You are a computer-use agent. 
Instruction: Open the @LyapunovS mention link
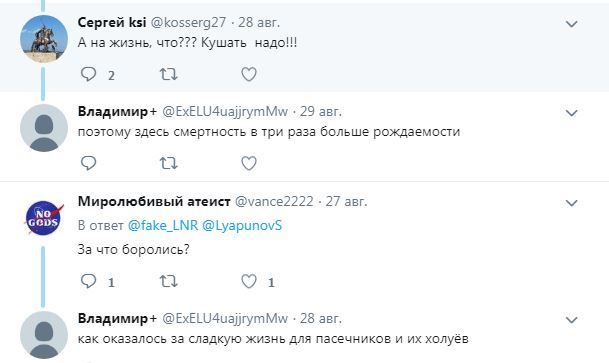pos(242,226)
